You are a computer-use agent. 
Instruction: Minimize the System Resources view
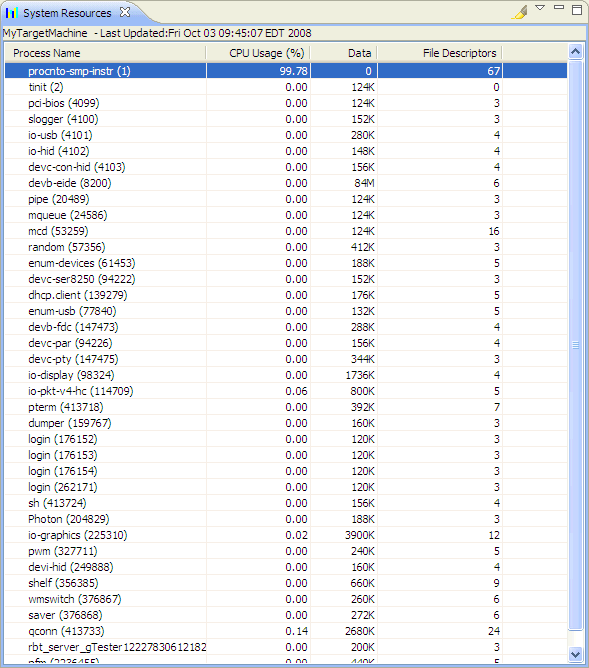(x=559, y=7)
